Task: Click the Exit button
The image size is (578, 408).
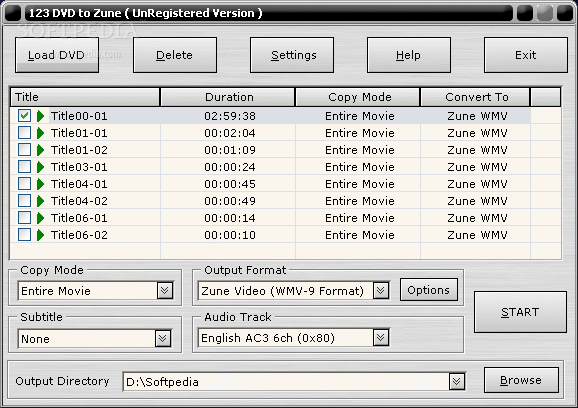Action: pyautogui.click(x=526, y=55)
